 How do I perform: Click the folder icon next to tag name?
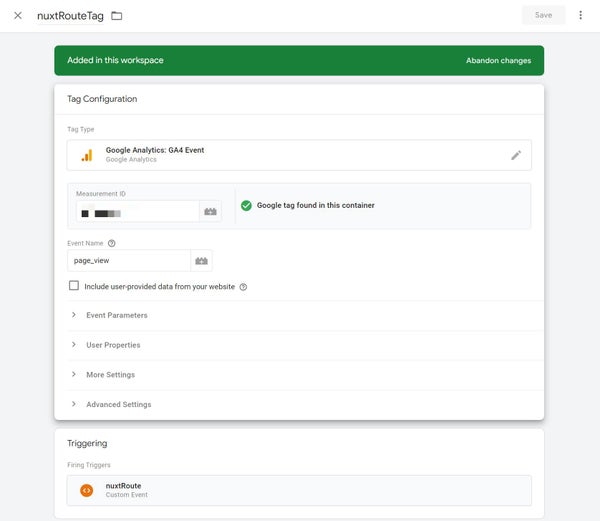click(117, 16)
